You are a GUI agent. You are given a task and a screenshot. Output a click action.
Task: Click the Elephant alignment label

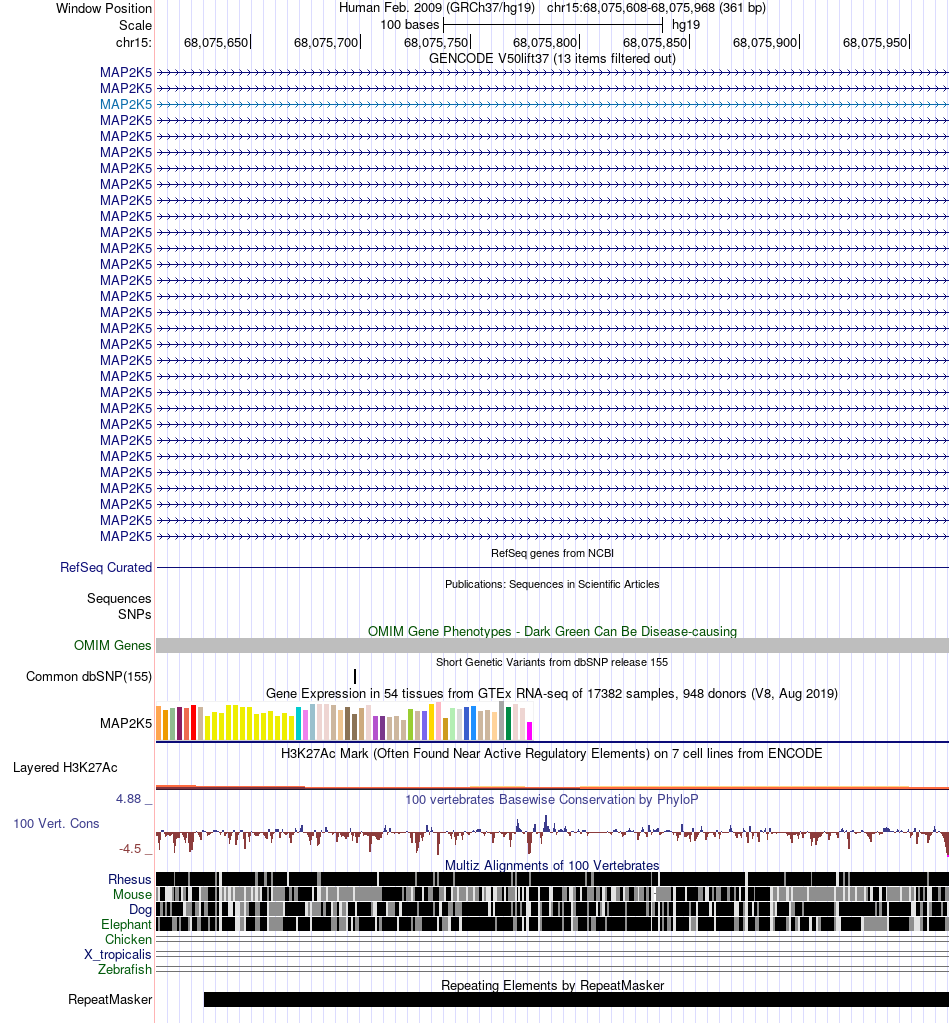point(127,924)
